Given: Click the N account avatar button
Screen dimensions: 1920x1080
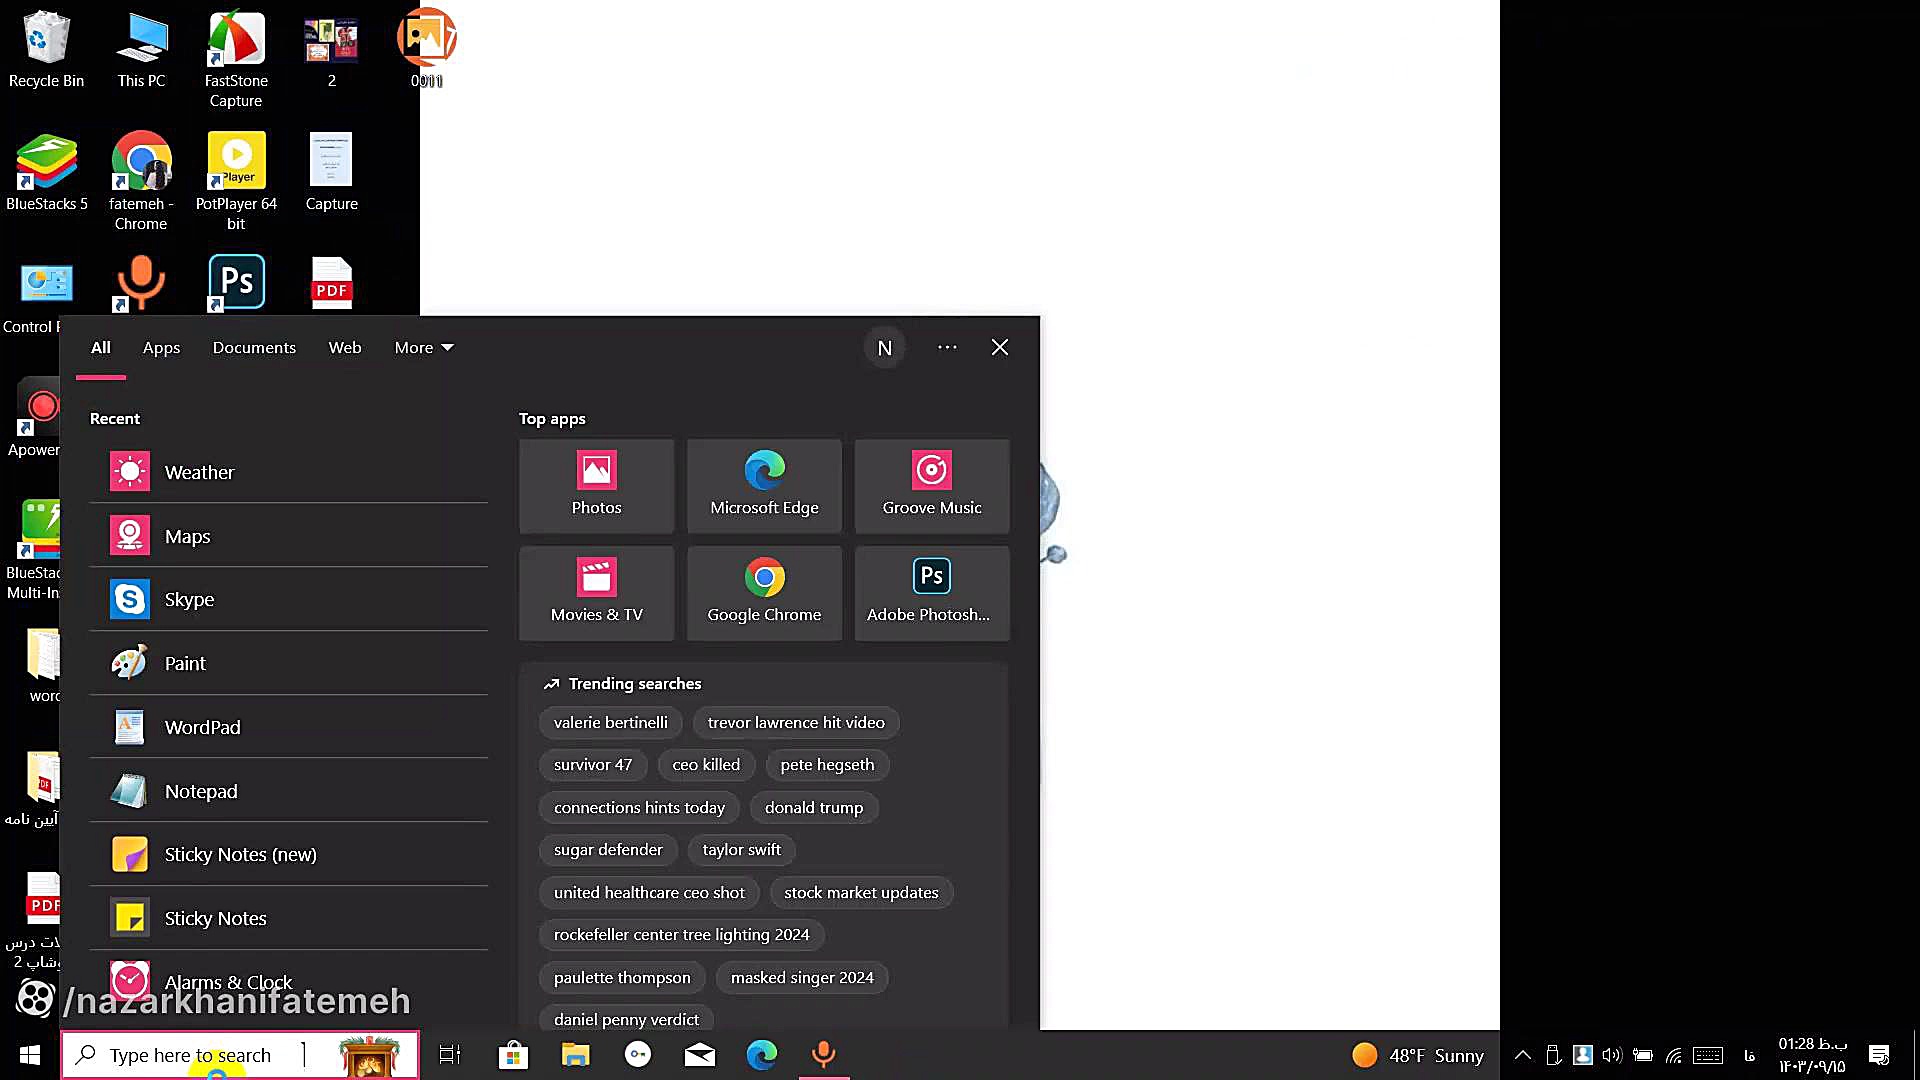Looking at the screenshot, I should 885,348.
